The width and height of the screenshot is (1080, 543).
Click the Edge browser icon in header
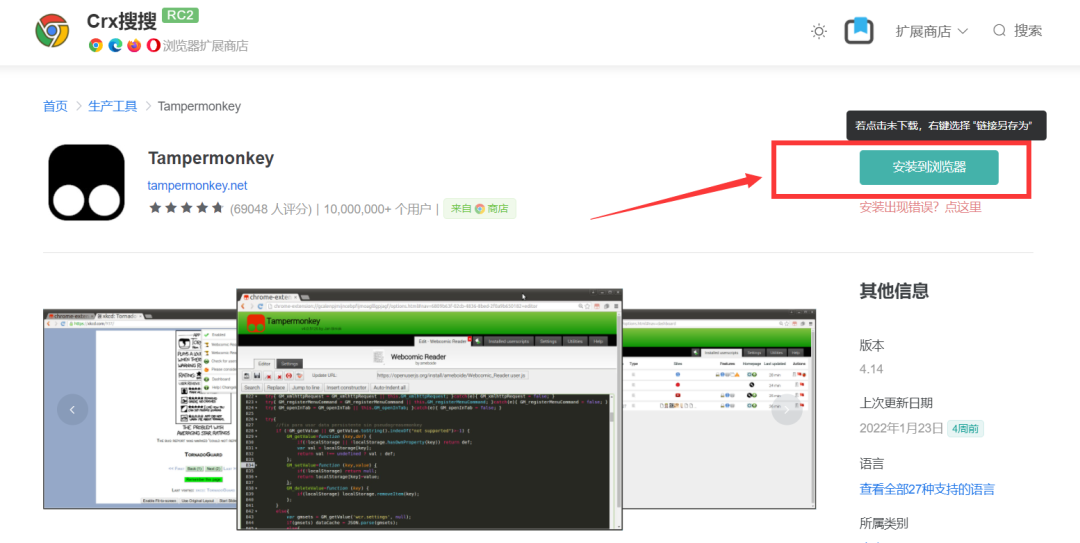[115, 45]
